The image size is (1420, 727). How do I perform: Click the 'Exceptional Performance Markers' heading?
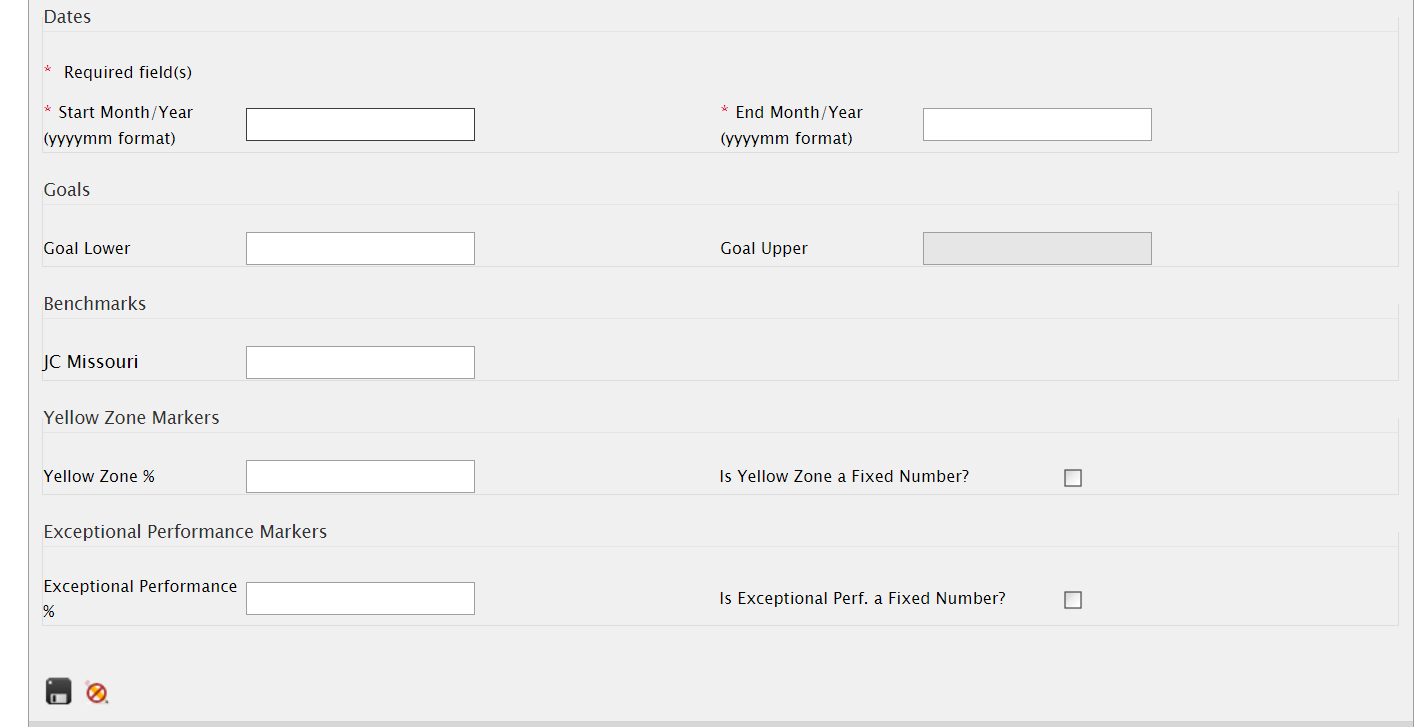coord(185,531)
